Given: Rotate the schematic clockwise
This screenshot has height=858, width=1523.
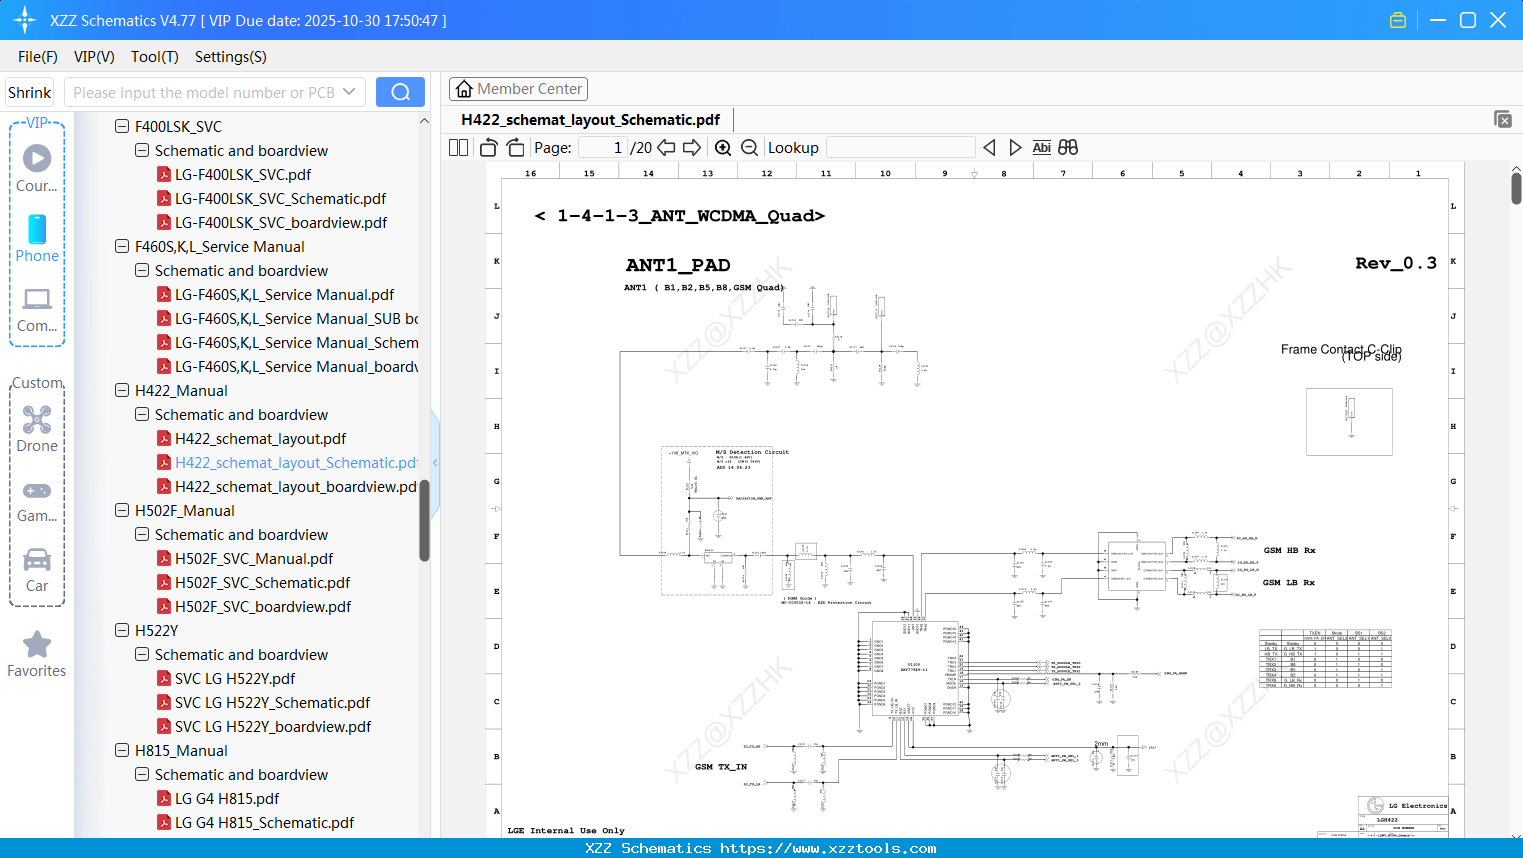Looking at the screenshot, I should pyautogui.click(x=515, y=147).
